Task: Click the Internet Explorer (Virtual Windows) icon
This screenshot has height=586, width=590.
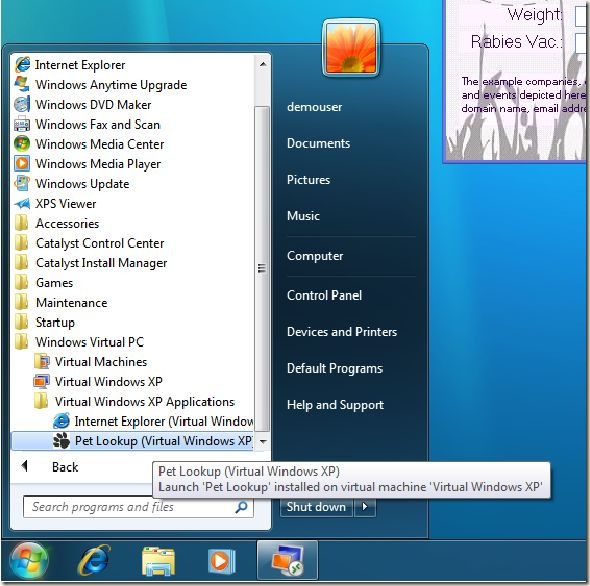Action: (x=61, y=421)
